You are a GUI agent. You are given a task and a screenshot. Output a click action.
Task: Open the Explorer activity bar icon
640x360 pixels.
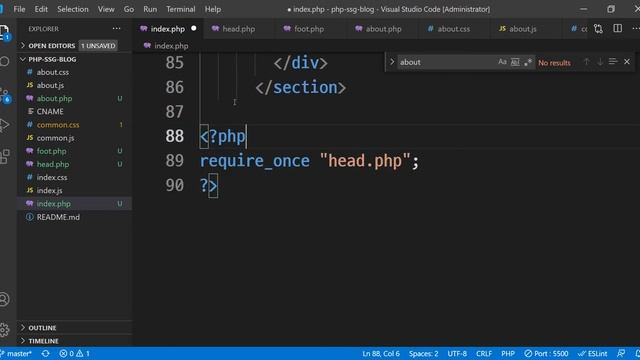[x=4, y=32]
